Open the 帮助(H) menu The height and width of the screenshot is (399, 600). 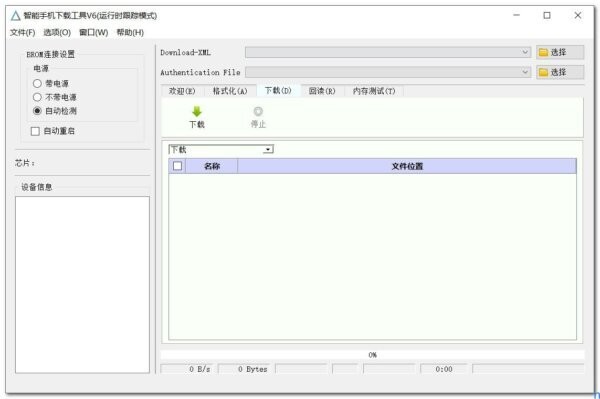[130, 33]
